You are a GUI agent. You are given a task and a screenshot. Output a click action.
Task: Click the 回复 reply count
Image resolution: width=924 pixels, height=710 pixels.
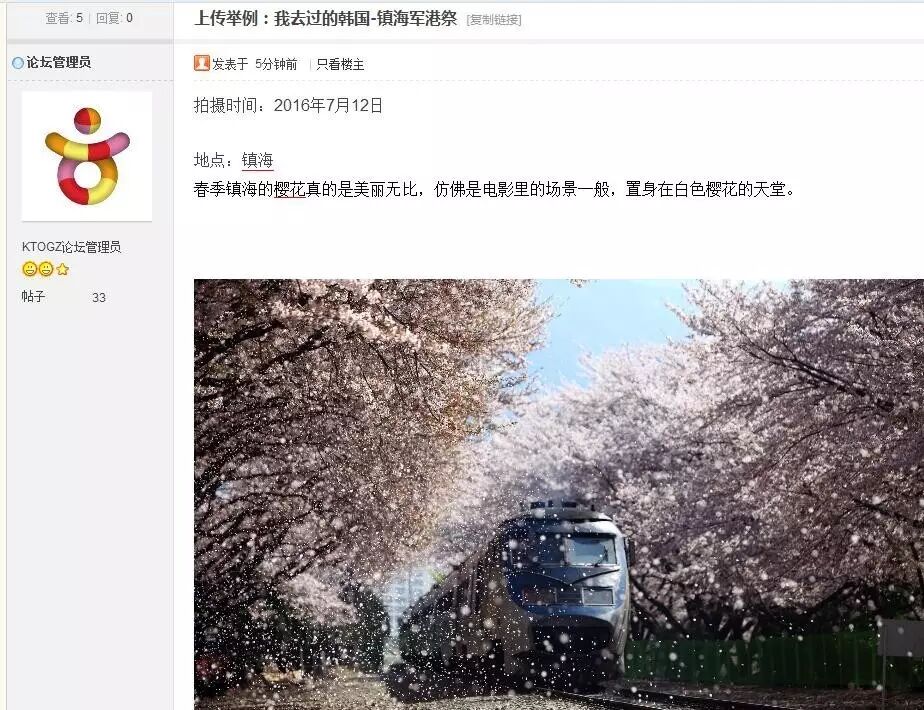114,18
